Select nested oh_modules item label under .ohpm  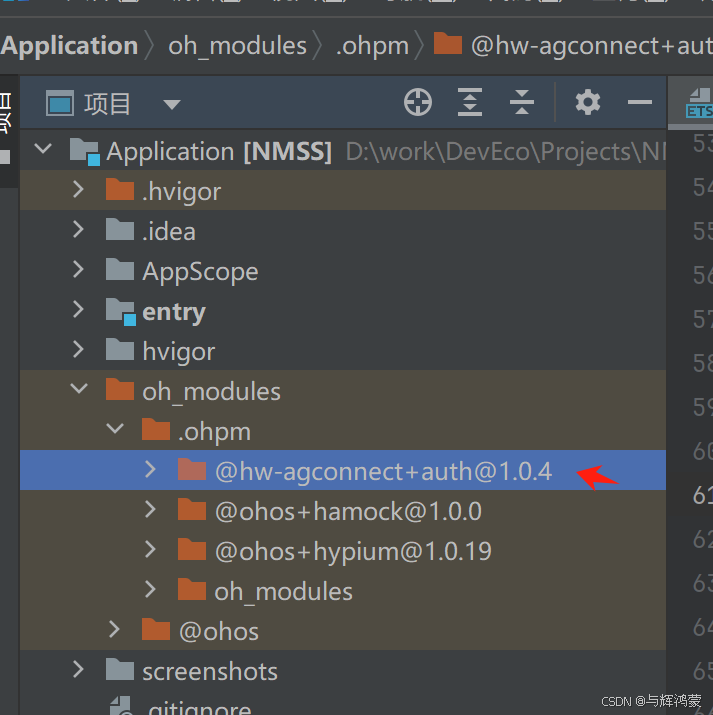(x=284, y=591)
